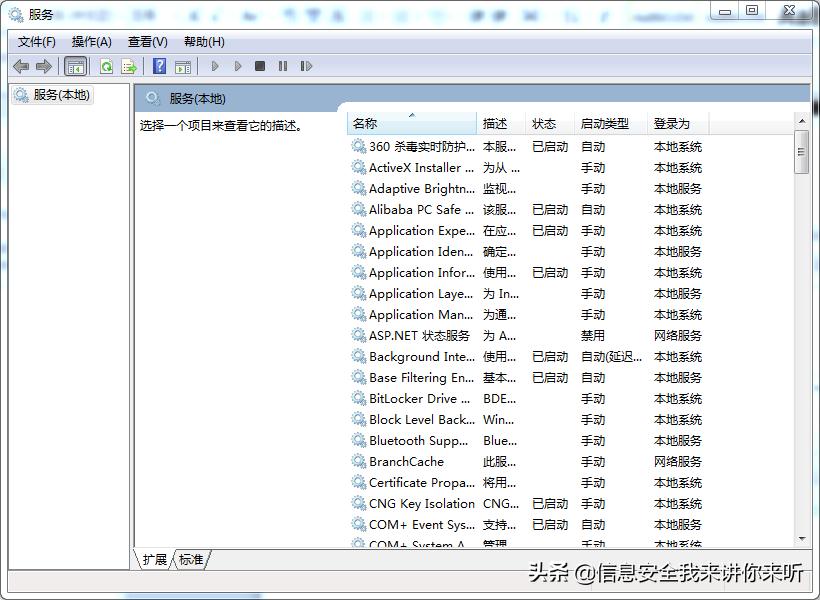820x600 pixels.
Task: Click the export list icon
Action: (x=128, y=66)
